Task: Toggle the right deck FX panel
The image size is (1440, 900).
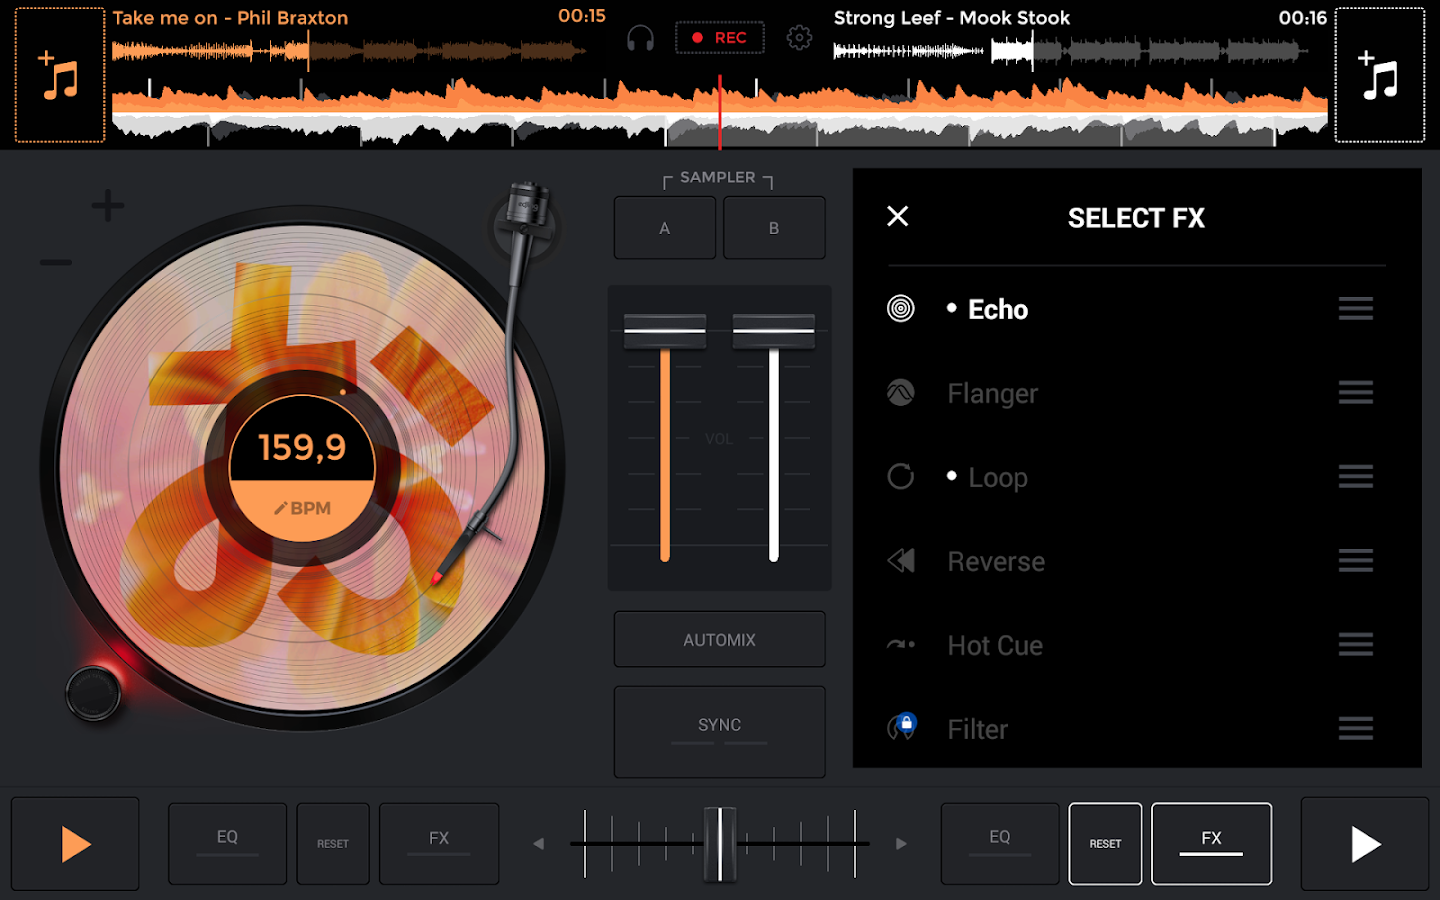Action: point(1212,844)
